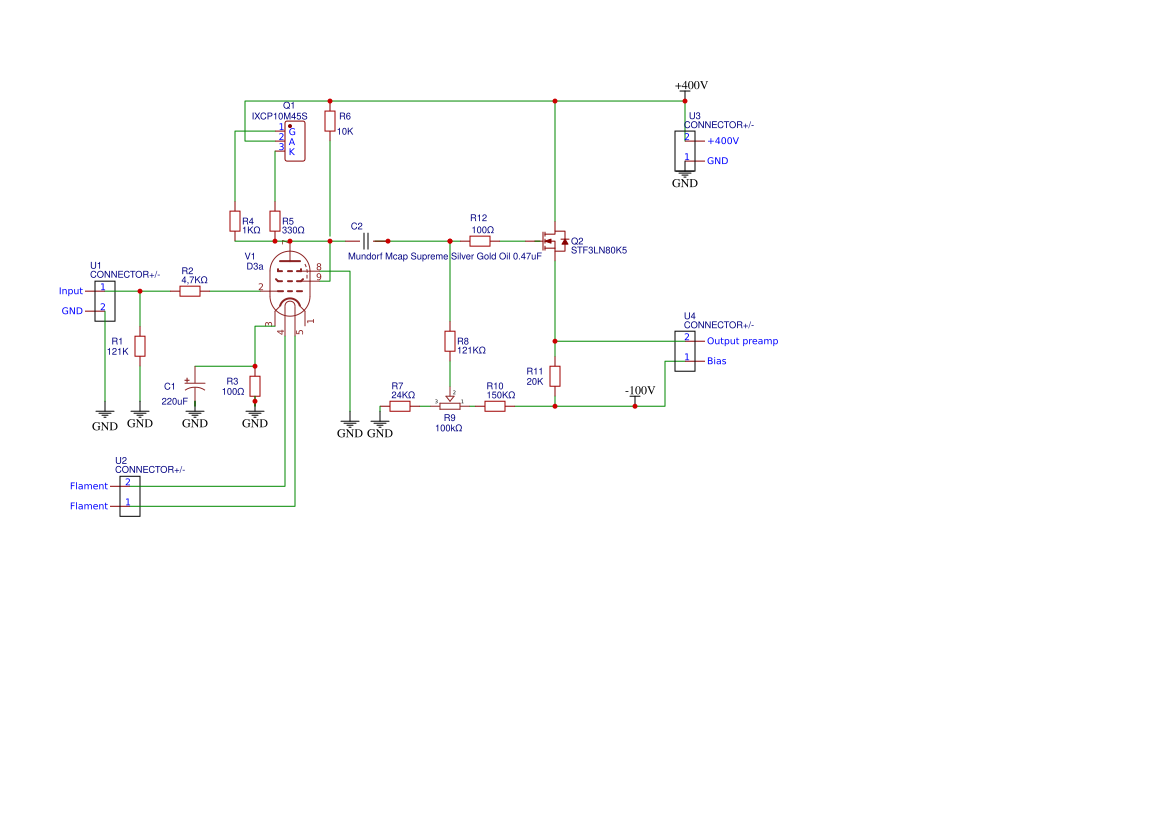This screenshot has width=1169, height=828.
Task: Click the U2 filament connector box
Action: point(130,496)
